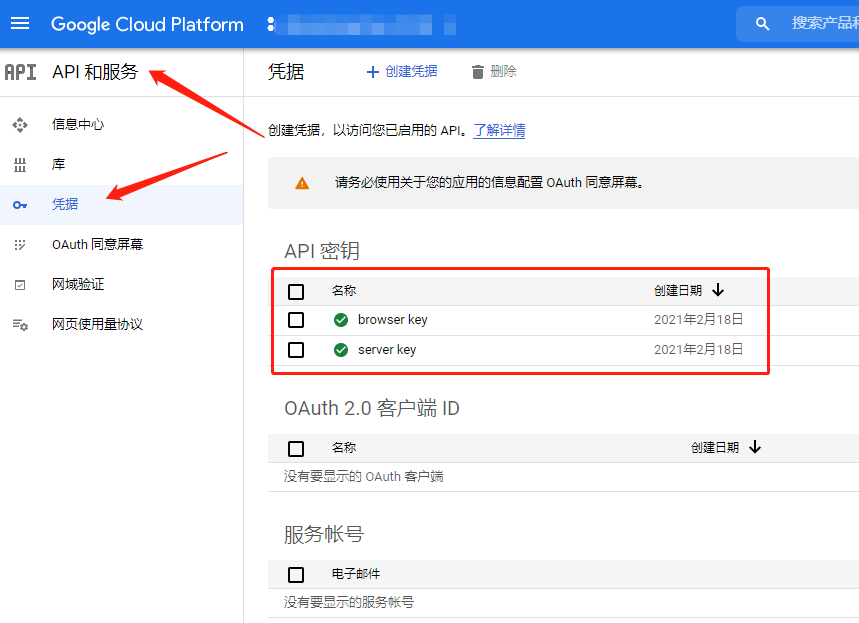Click the 凭据 key icon
The width and height of the screenshot is (859, 623).
click(20, 205)
